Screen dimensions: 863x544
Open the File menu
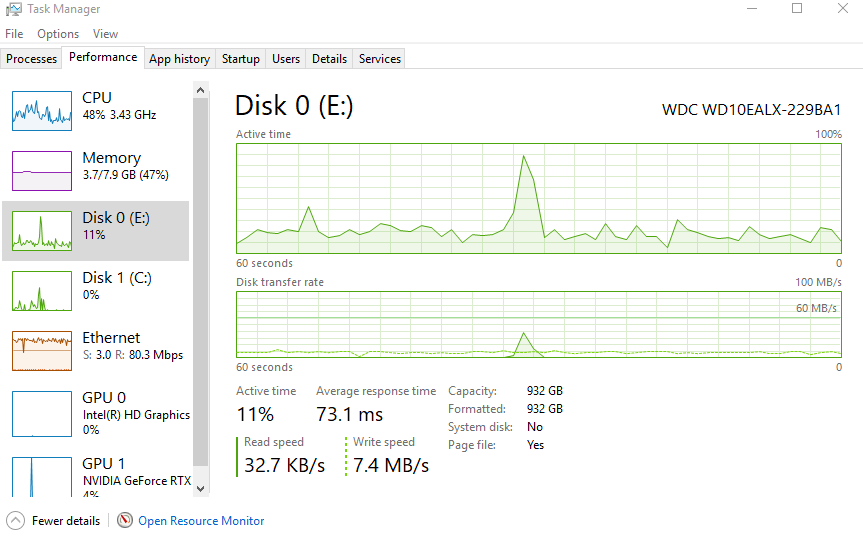(x=14, y=34)
